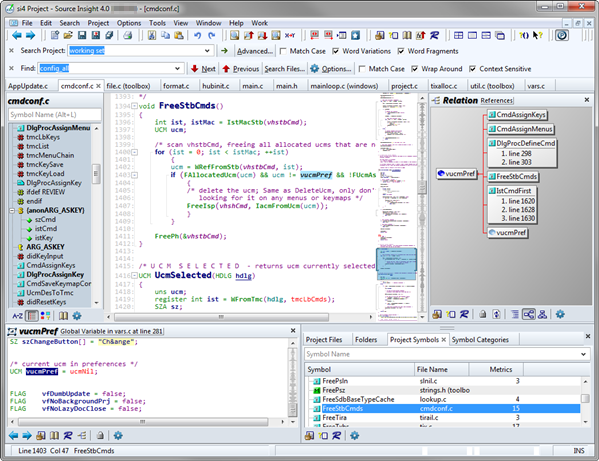Click the Search Files... button

coord(285,69)
